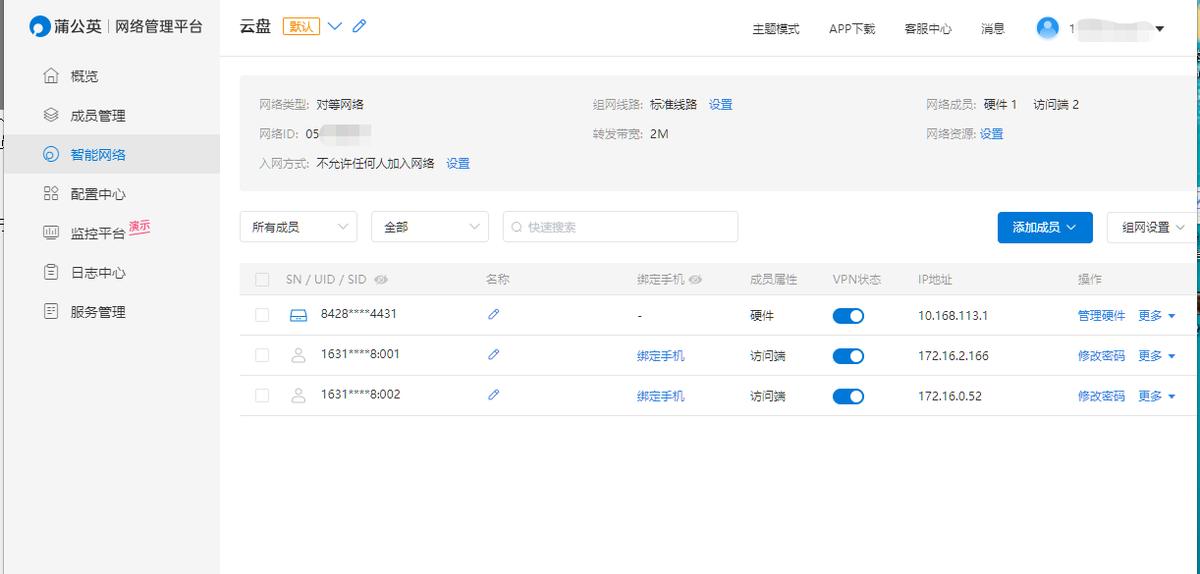Toggle VPN status for 172.16.2.166
The width and height of the screenshot is (1200, 574).
(x=848, y=356)
